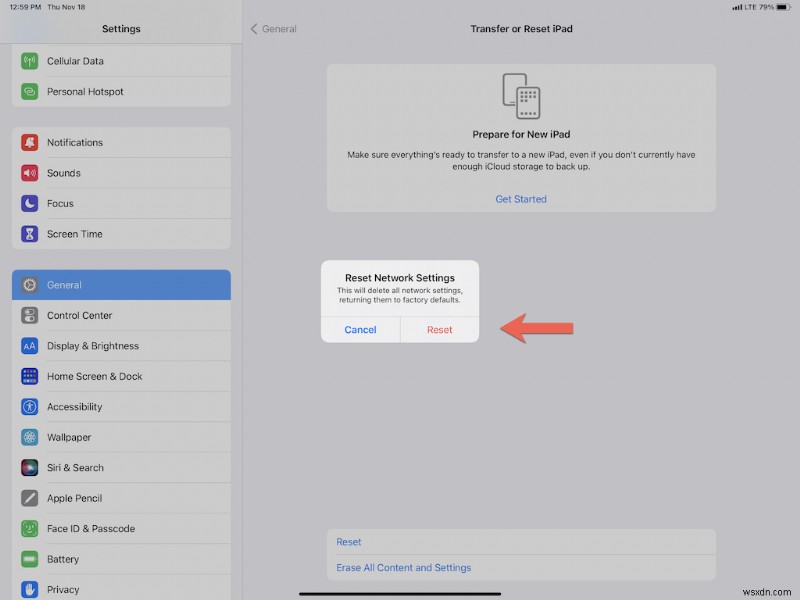Viewport: 800px width, 600px height.
Task: Tap Erase All Content and Settings
Action: click(404, 567)
